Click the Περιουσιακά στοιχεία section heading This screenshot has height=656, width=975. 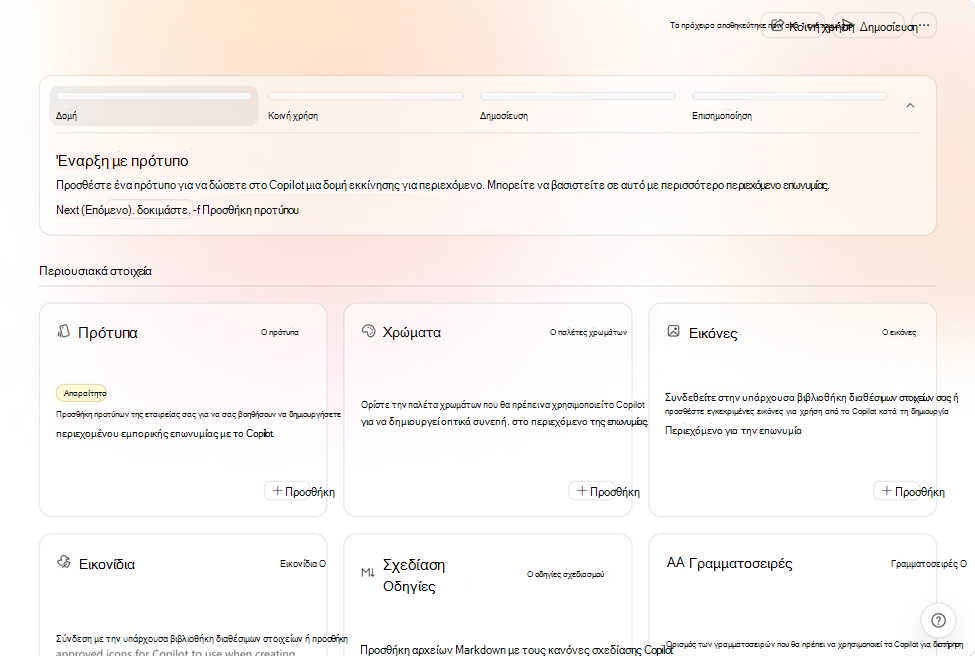coord(95,271)
